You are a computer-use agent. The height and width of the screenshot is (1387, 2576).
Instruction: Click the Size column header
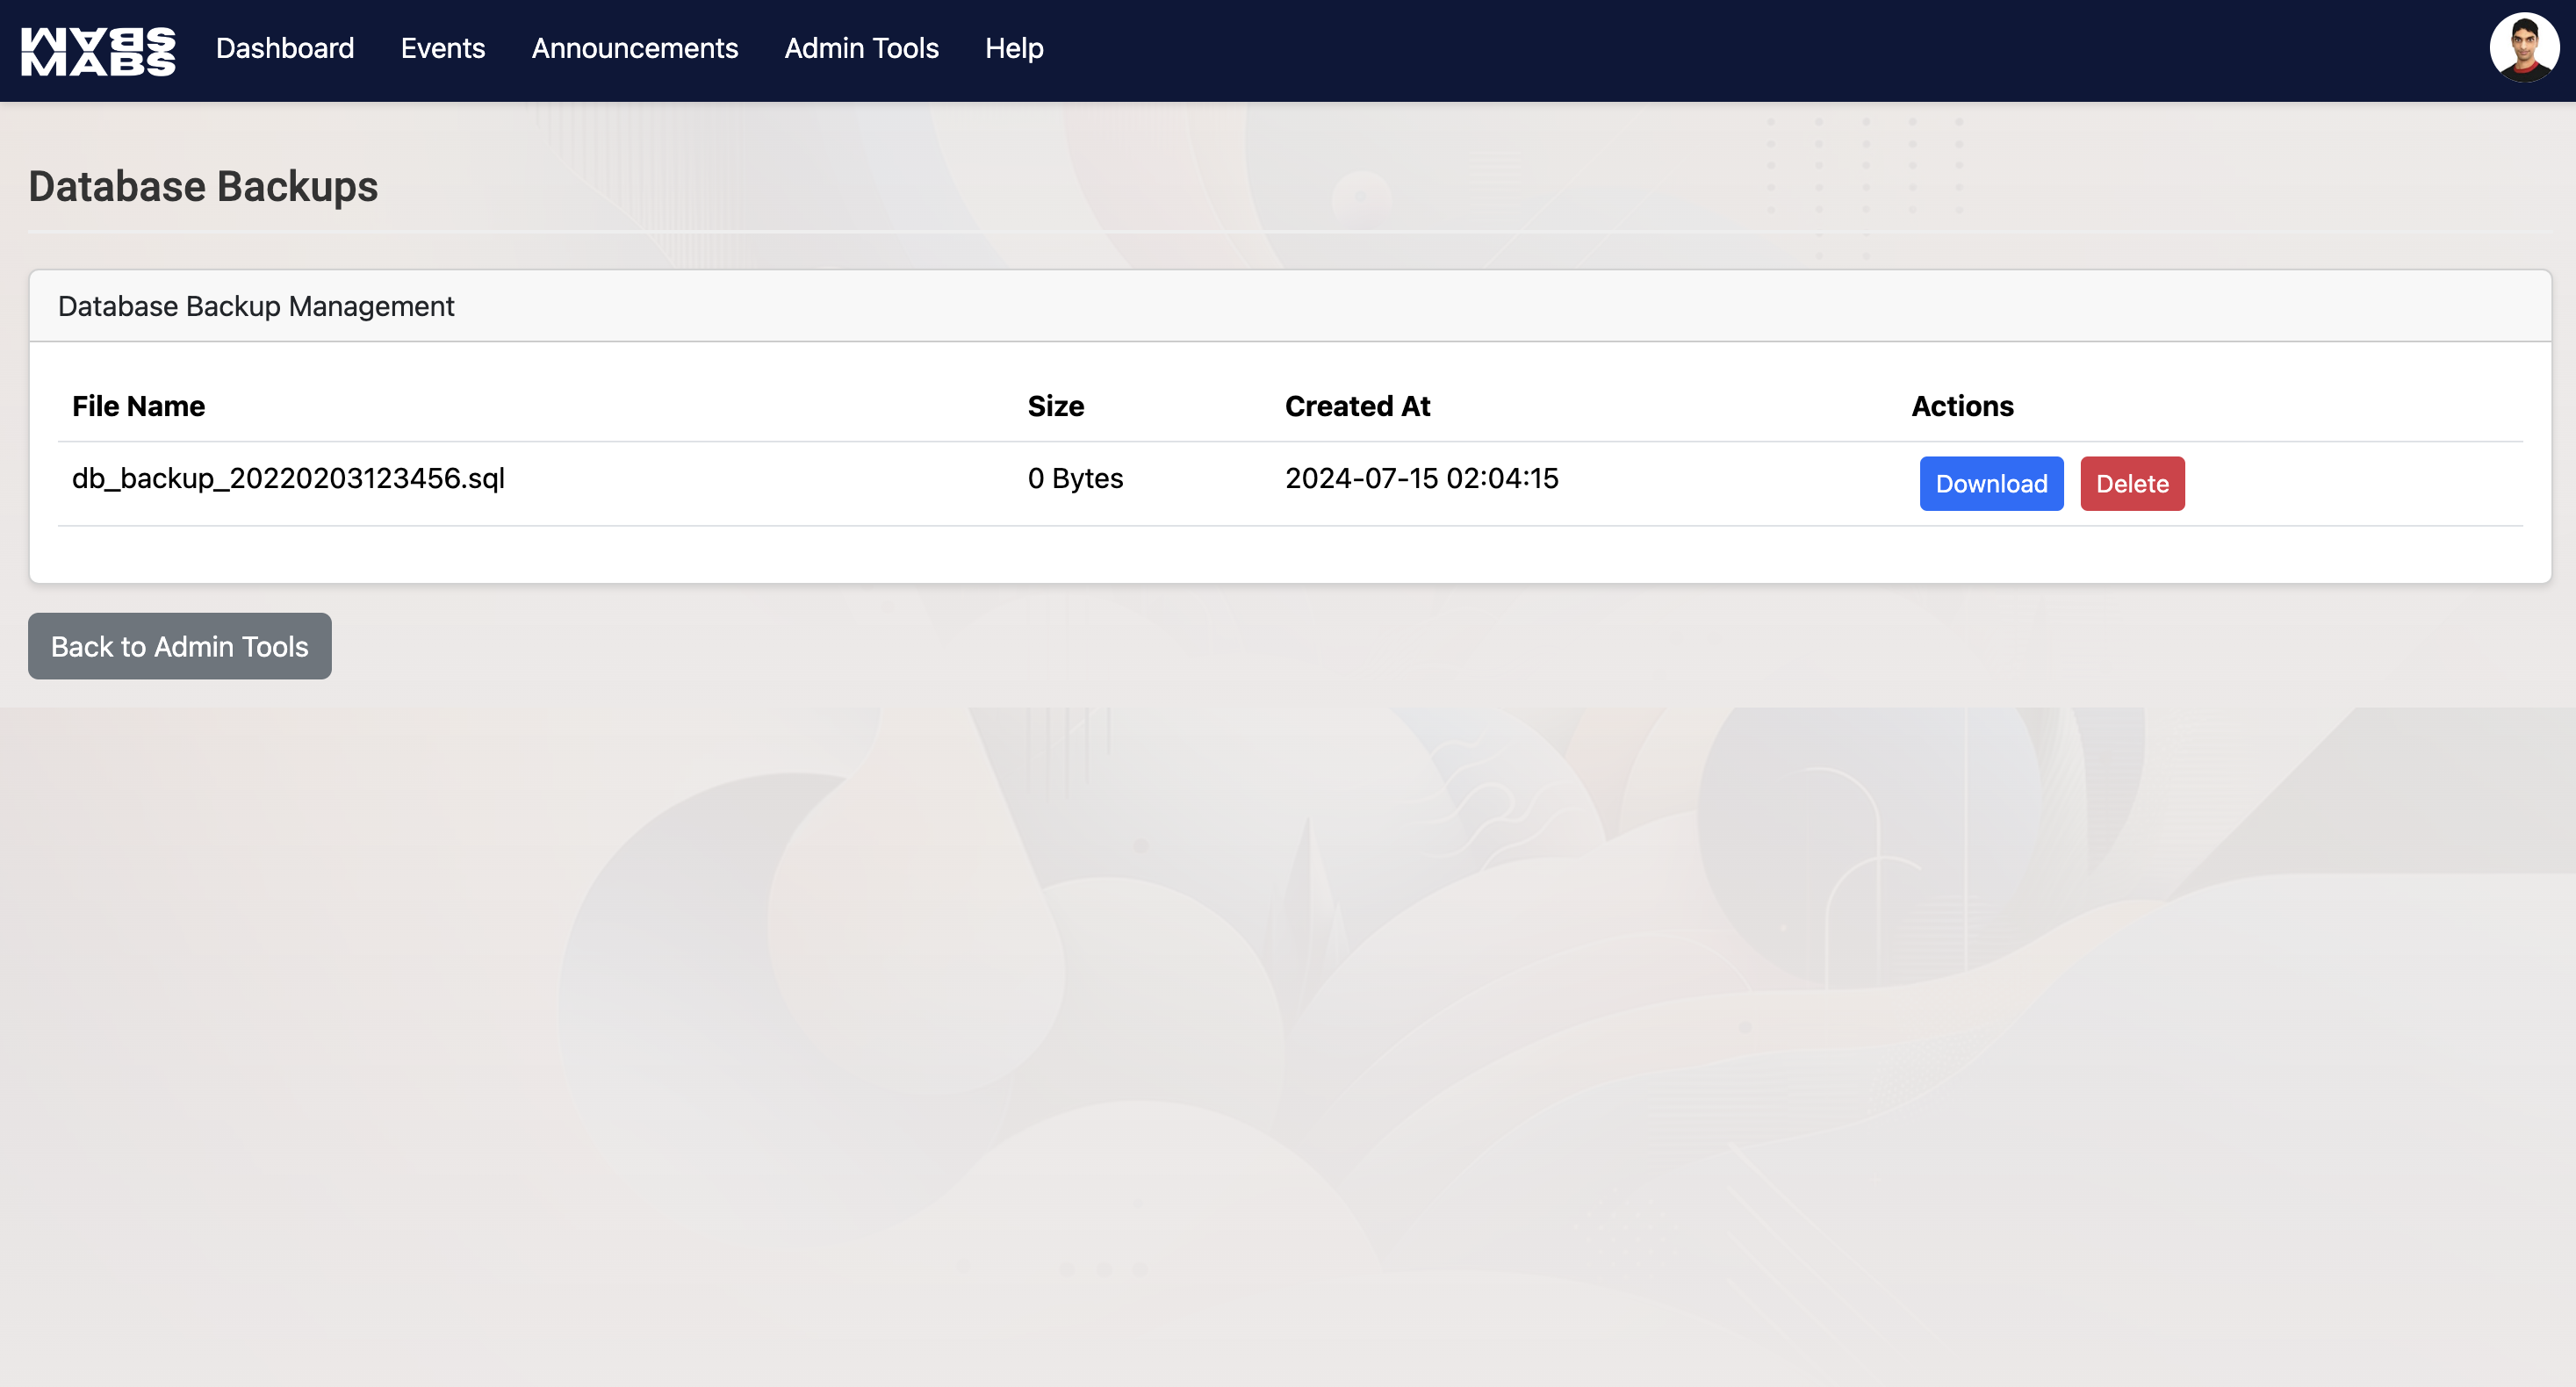(x=1055, y=406)
